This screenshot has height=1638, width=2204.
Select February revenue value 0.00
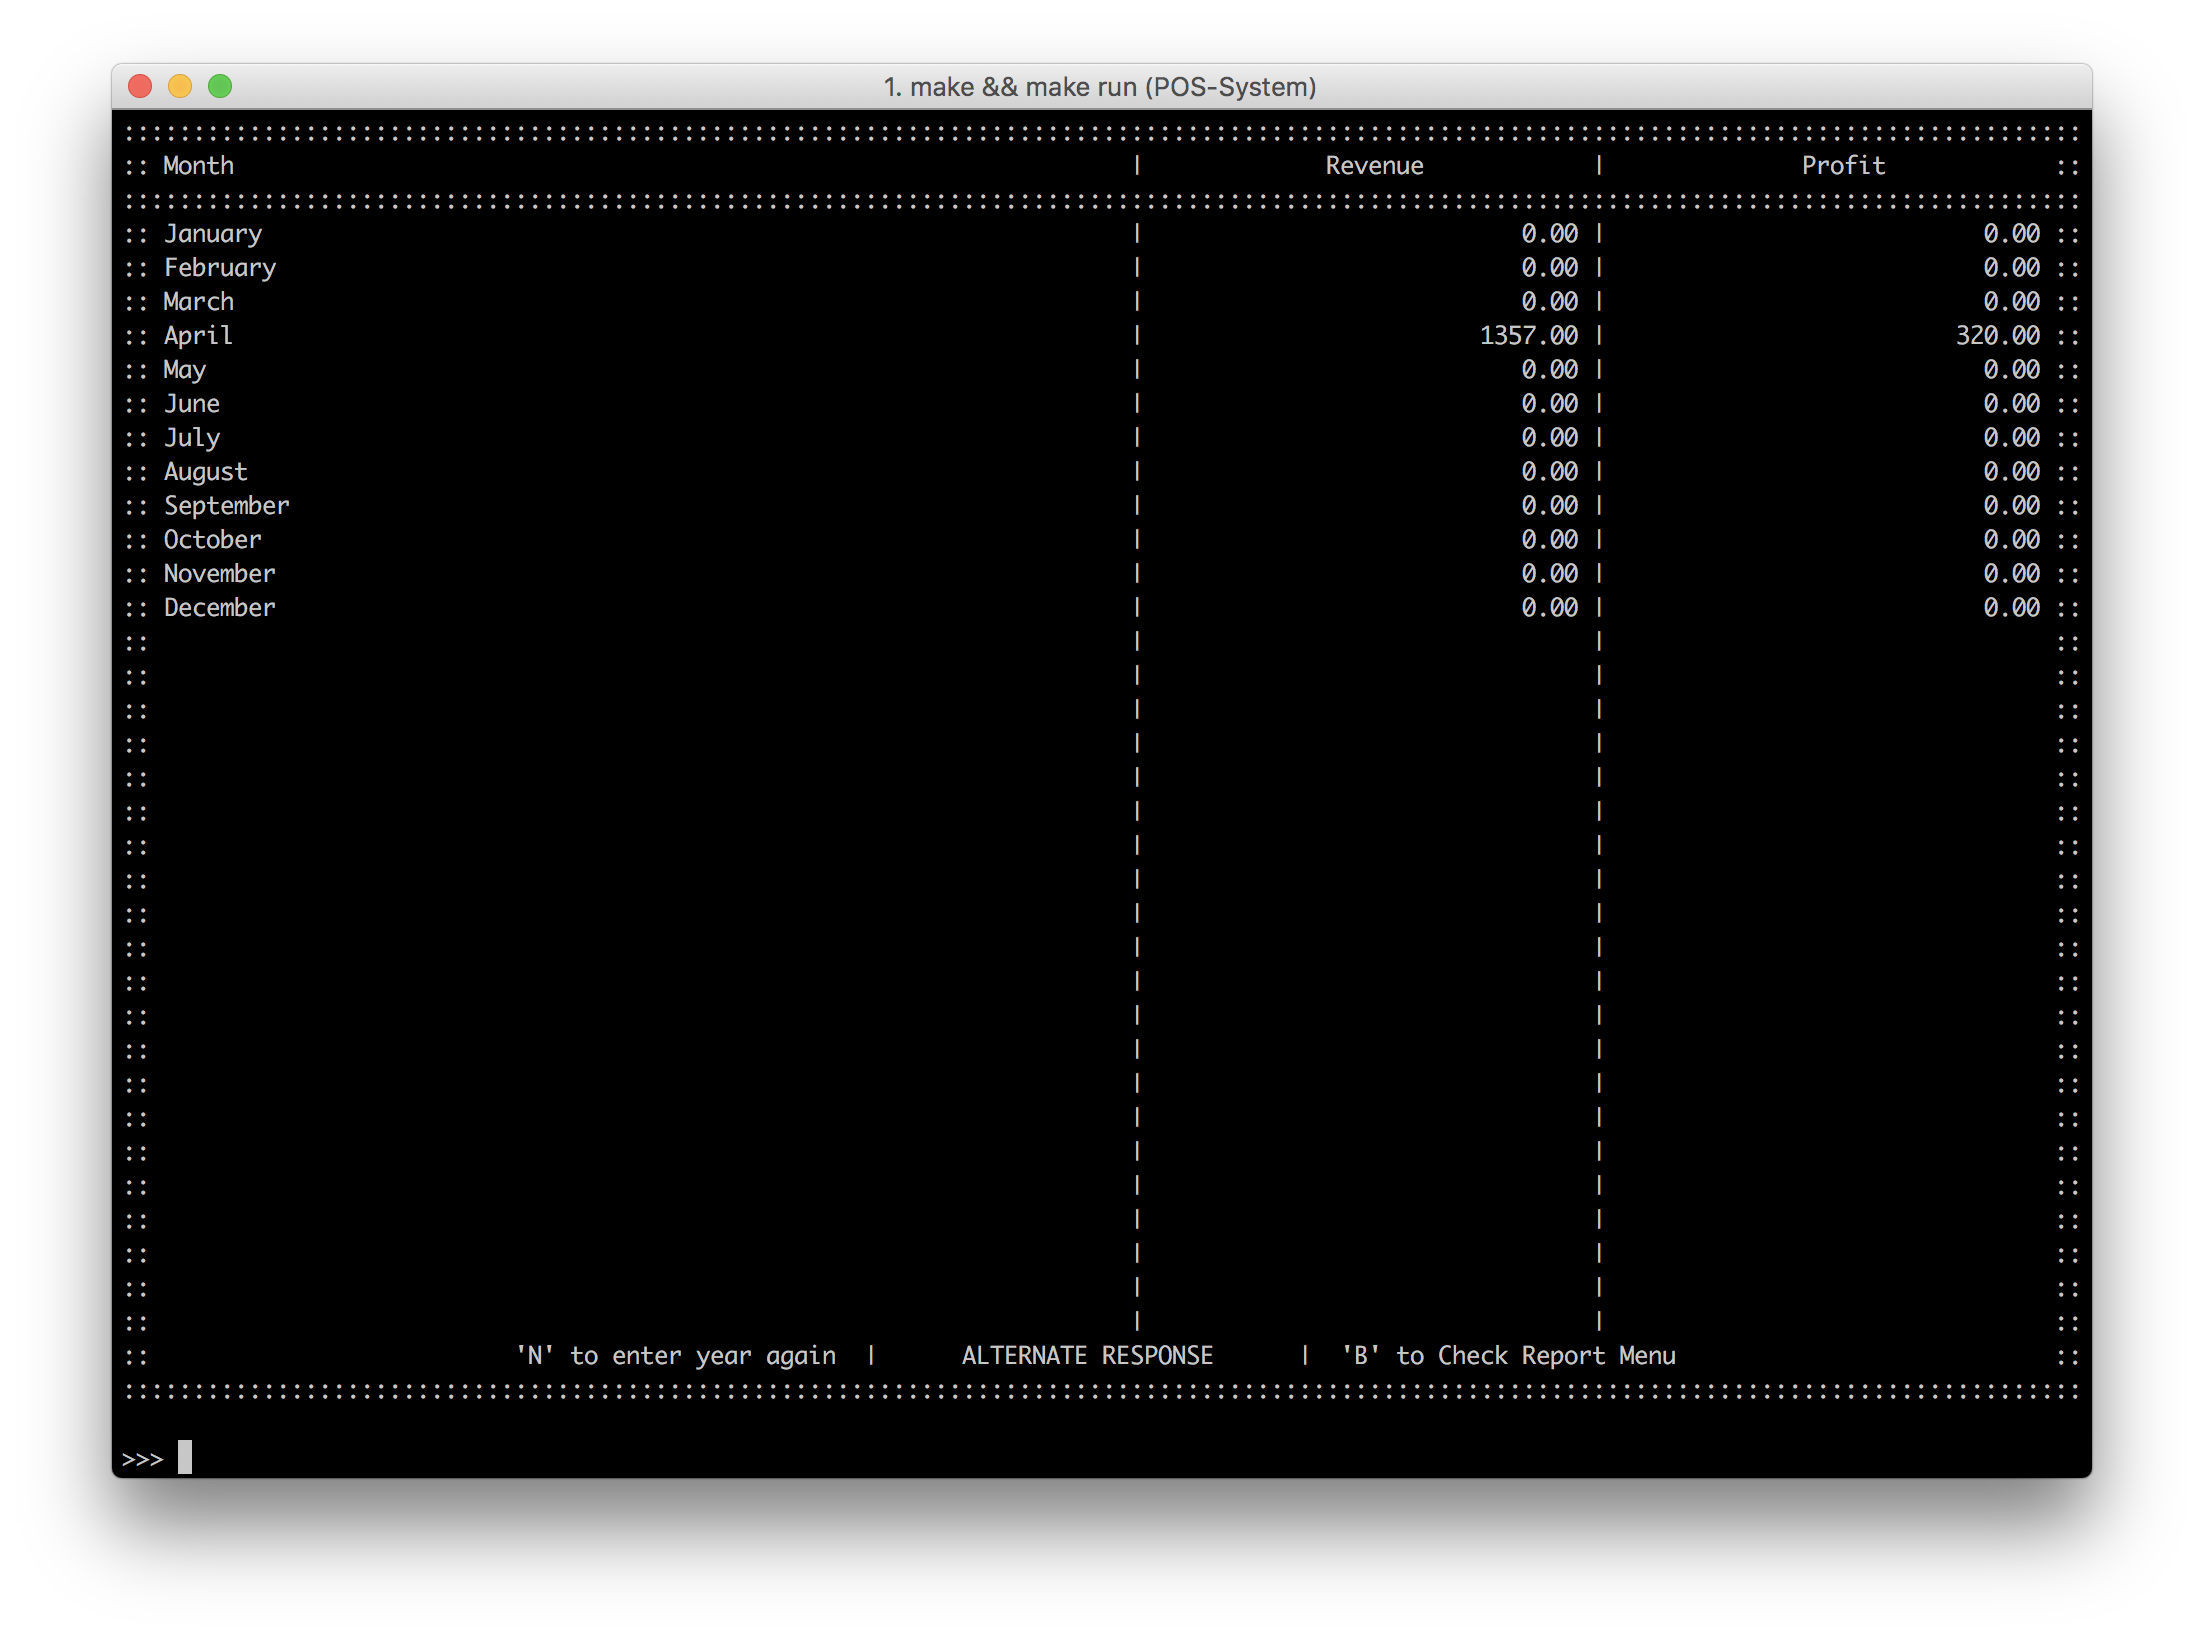pos(1550,268)
